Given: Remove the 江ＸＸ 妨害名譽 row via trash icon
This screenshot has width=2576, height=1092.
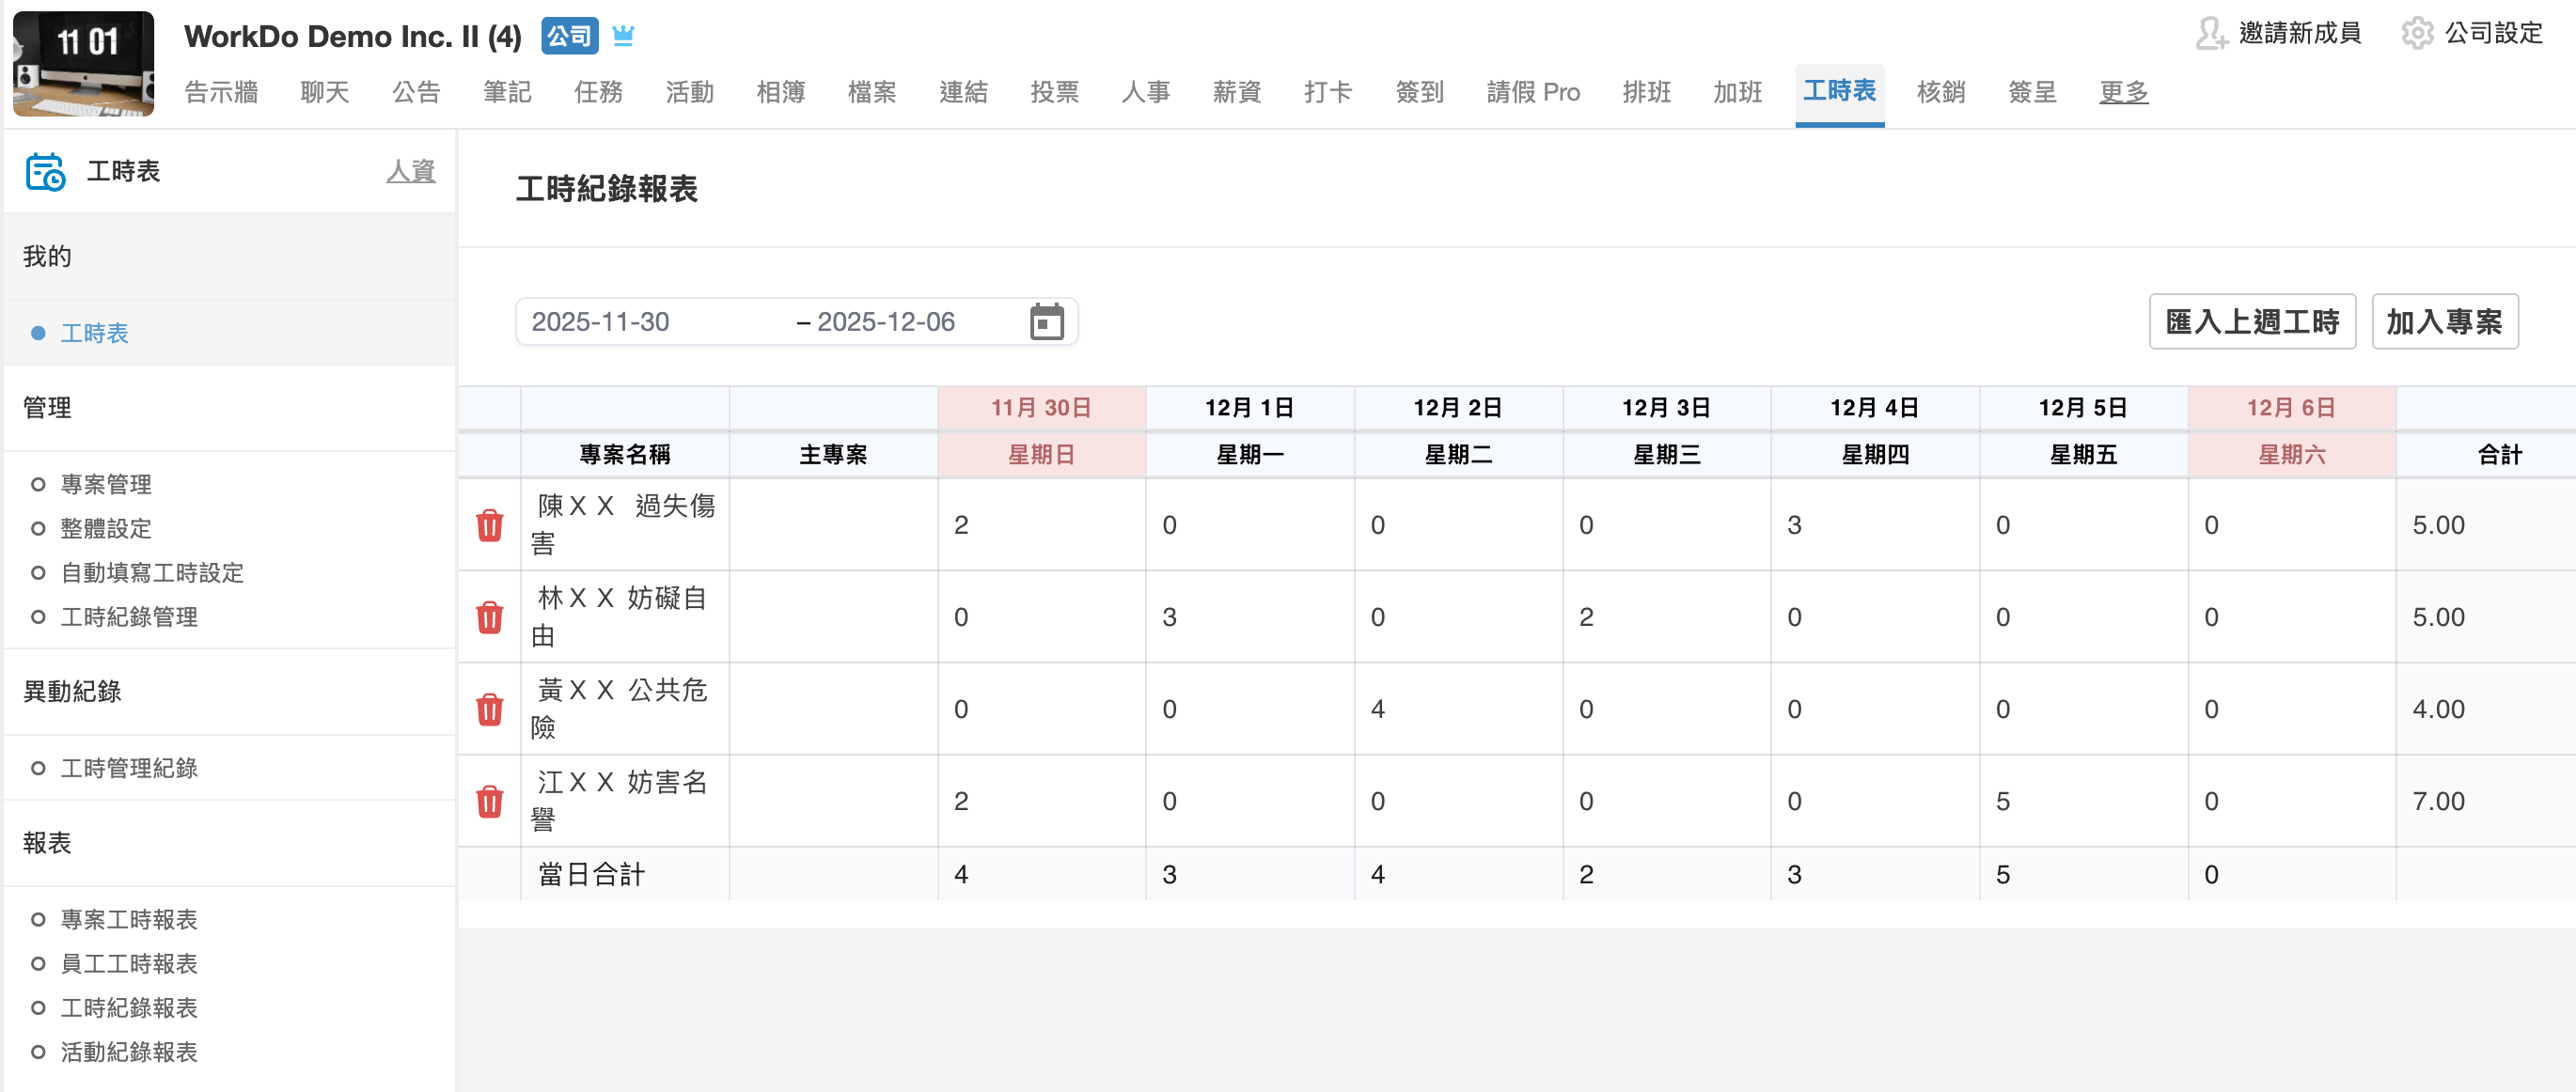Looking at the screenshot, I should coord(489,801).
